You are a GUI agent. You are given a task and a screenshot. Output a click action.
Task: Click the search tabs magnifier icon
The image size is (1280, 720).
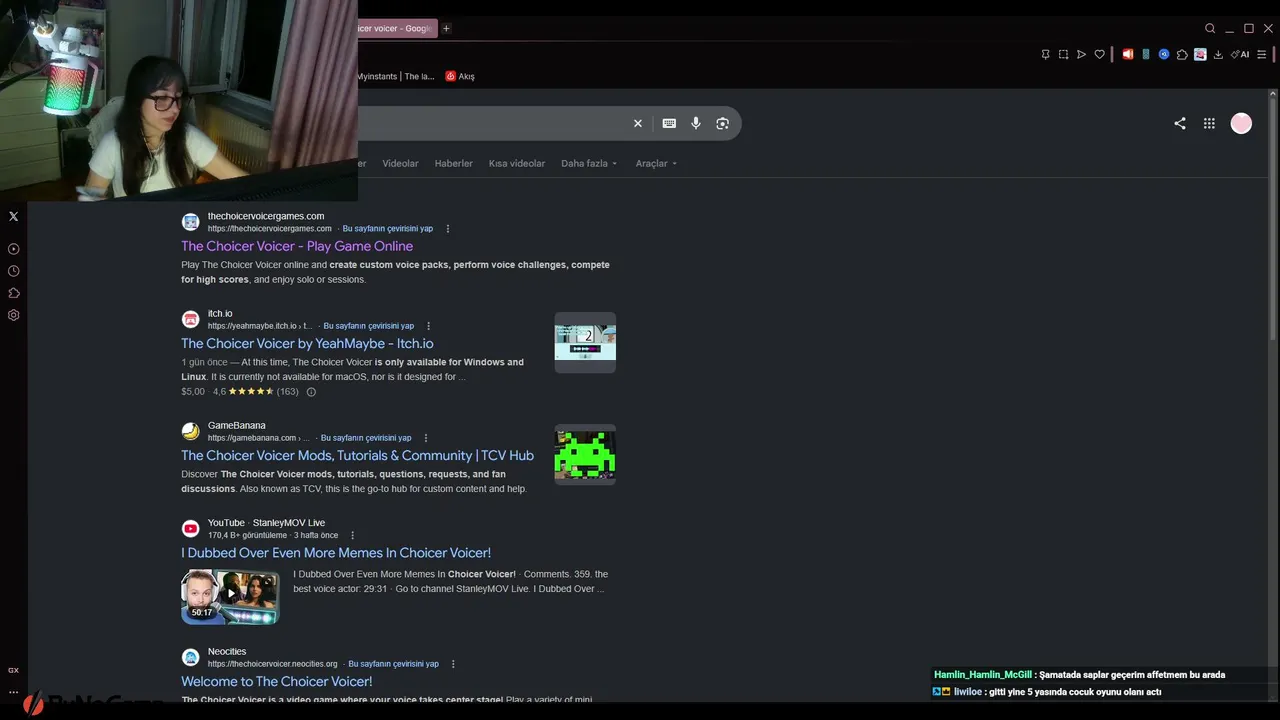[x=1210, y=28]
